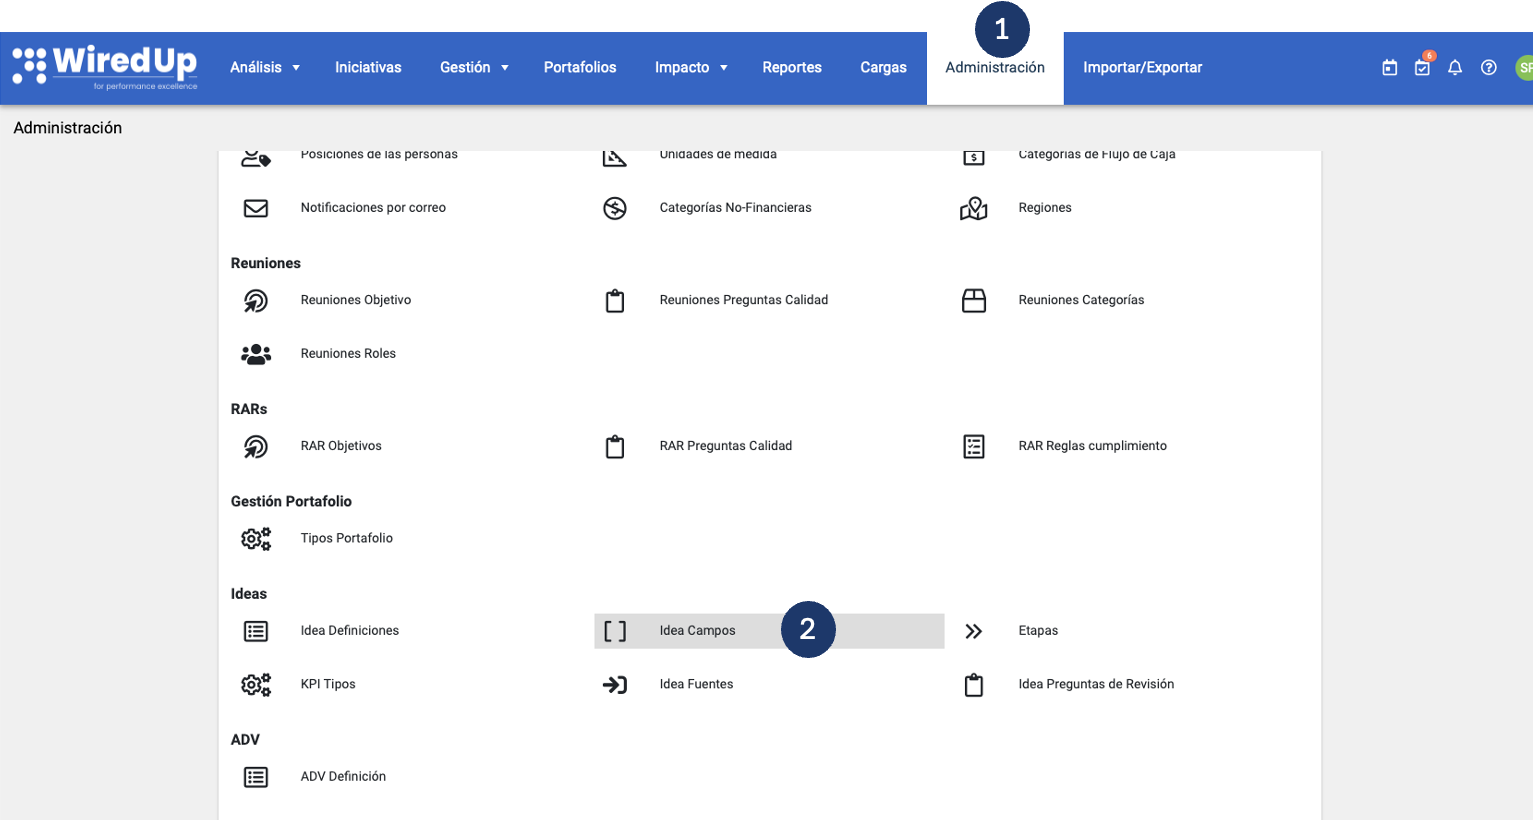Select the Administración tab

[995, 67]
